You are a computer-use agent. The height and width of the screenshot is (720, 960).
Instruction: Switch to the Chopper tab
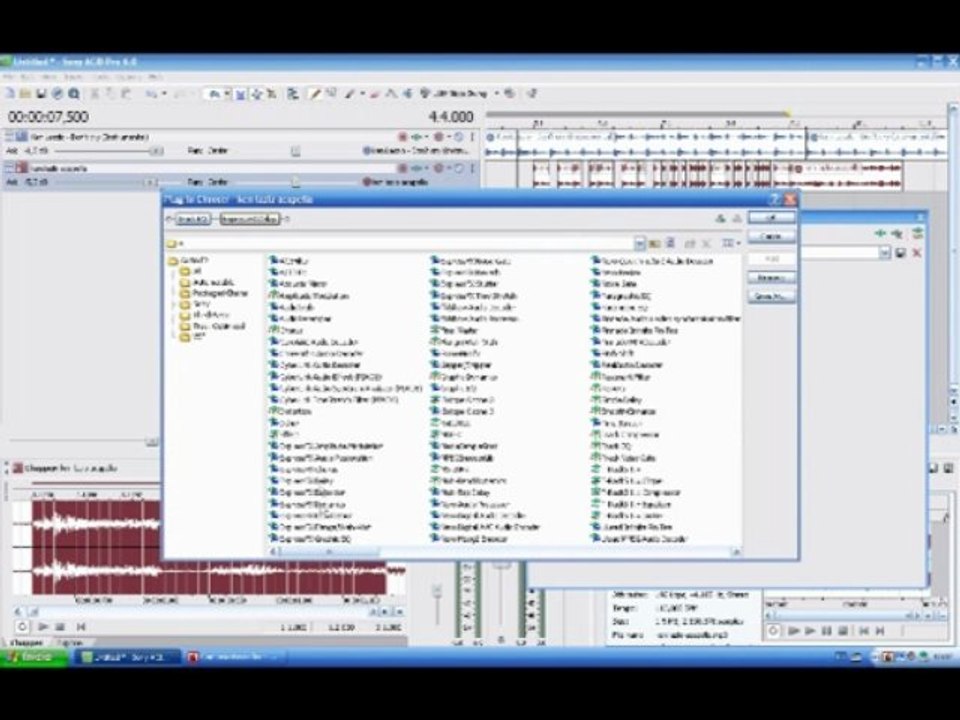27,643
